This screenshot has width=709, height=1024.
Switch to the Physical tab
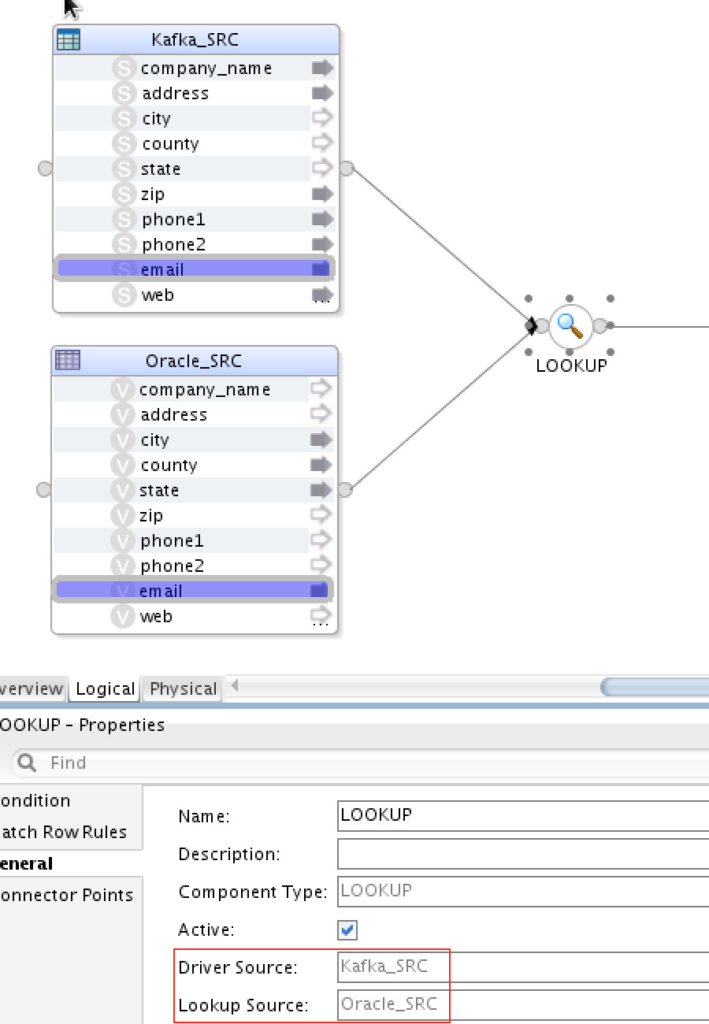pyautogui.click(x=183, y=689)
